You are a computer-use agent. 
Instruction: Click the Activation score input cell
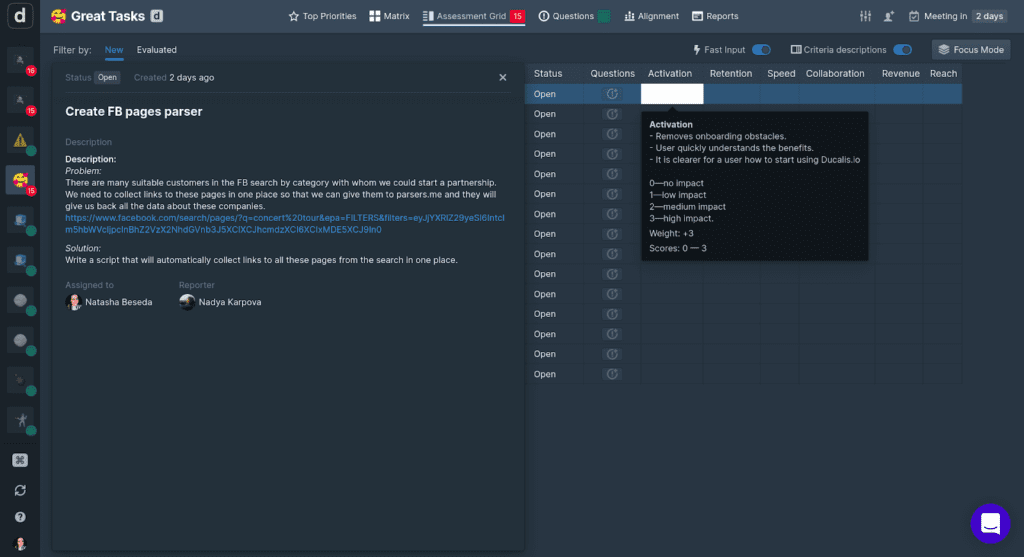click(x=672, y=94)
